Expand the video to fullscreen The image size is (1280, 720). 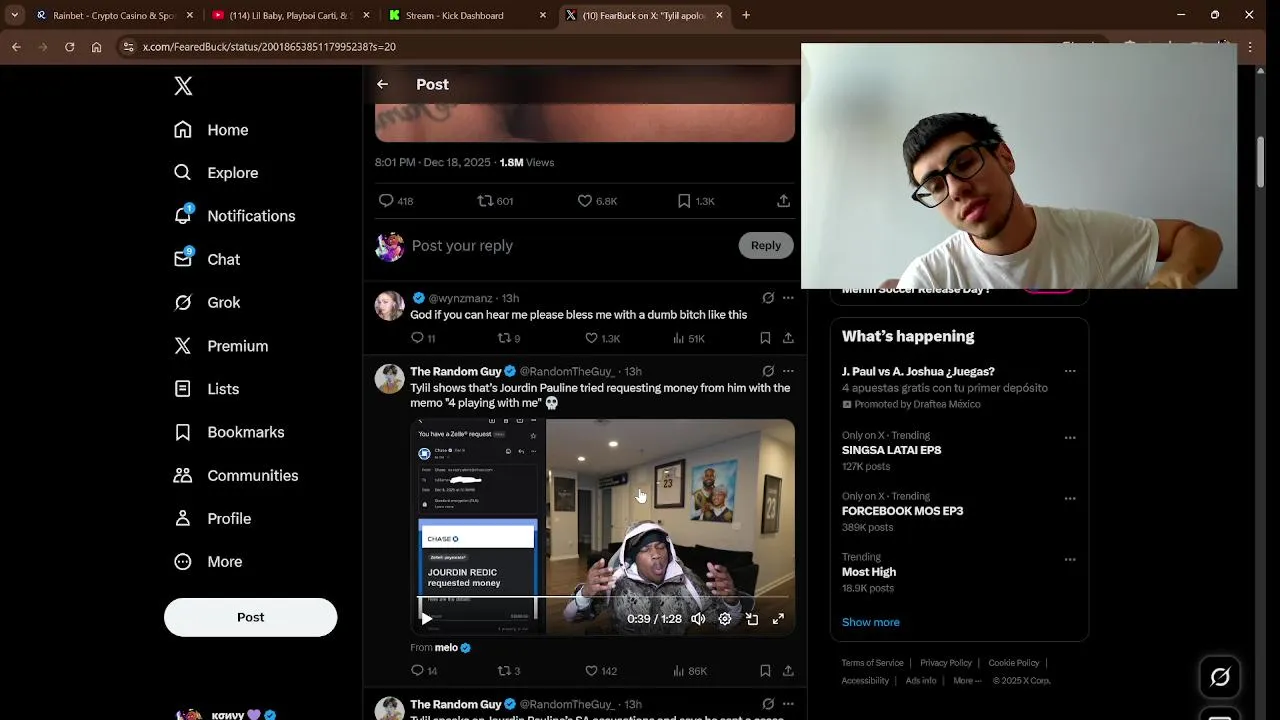pos(778,619)
